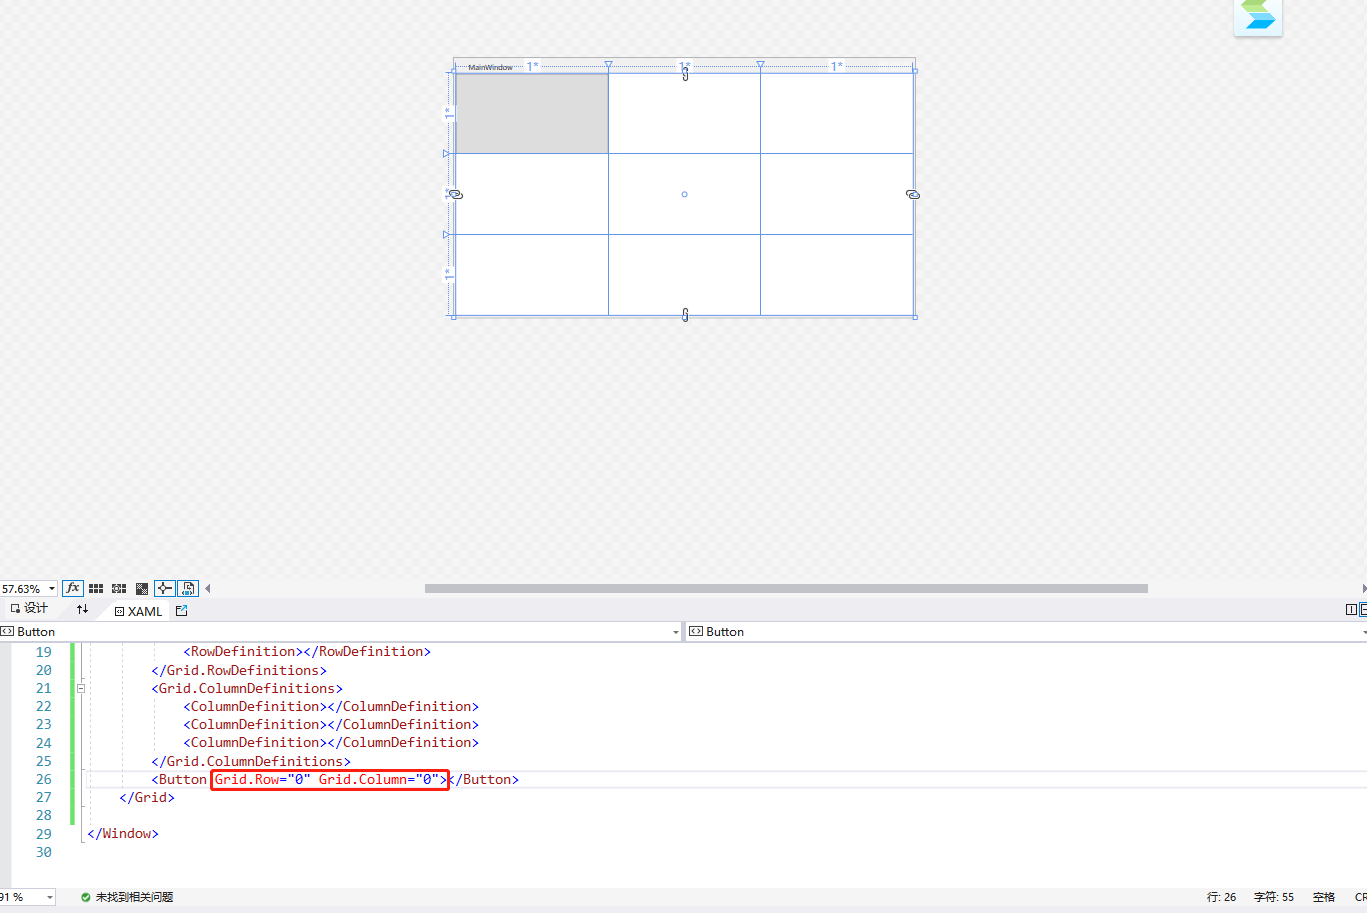The image size is (1367, 913).
Task: Click the right margin chain-link anchor icon
Action: (x=913, y=195)
